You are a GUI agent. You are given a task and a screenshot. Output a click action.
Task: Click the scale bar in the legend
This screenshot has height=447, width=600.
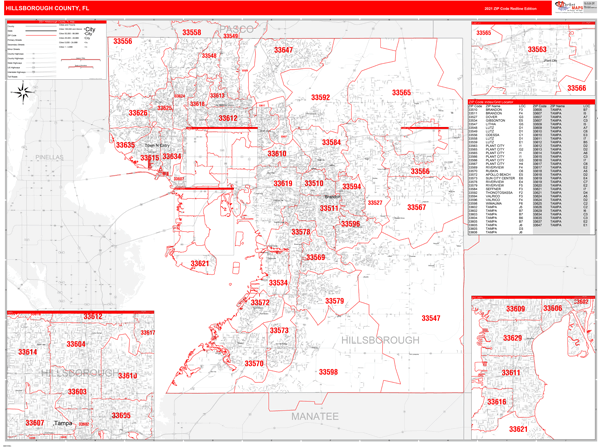[x=80, y=60]
